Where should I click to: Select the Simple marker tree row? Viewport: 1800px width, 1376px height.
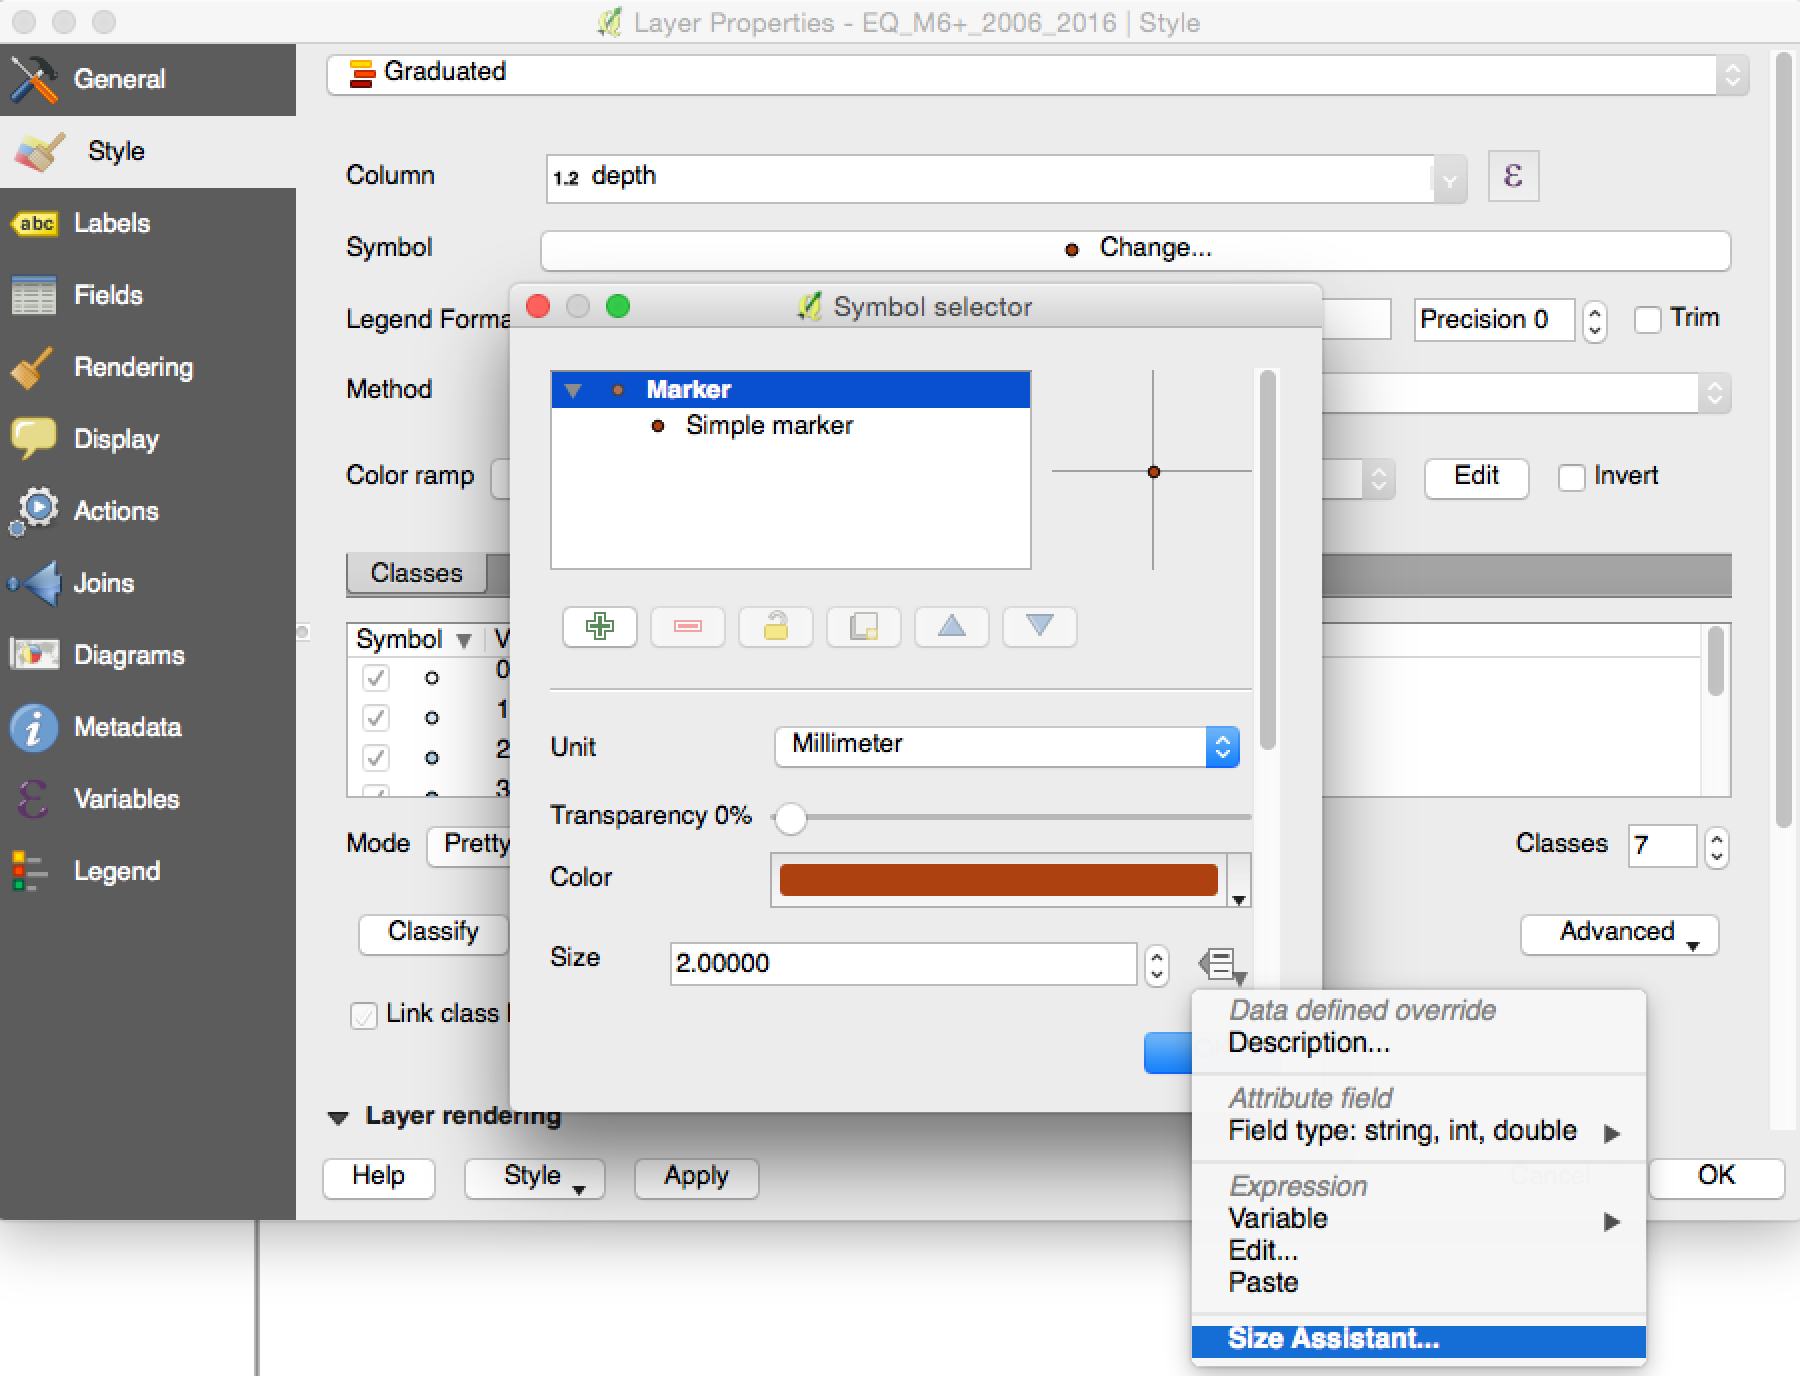pyautogui.click(x=790, y=427)
